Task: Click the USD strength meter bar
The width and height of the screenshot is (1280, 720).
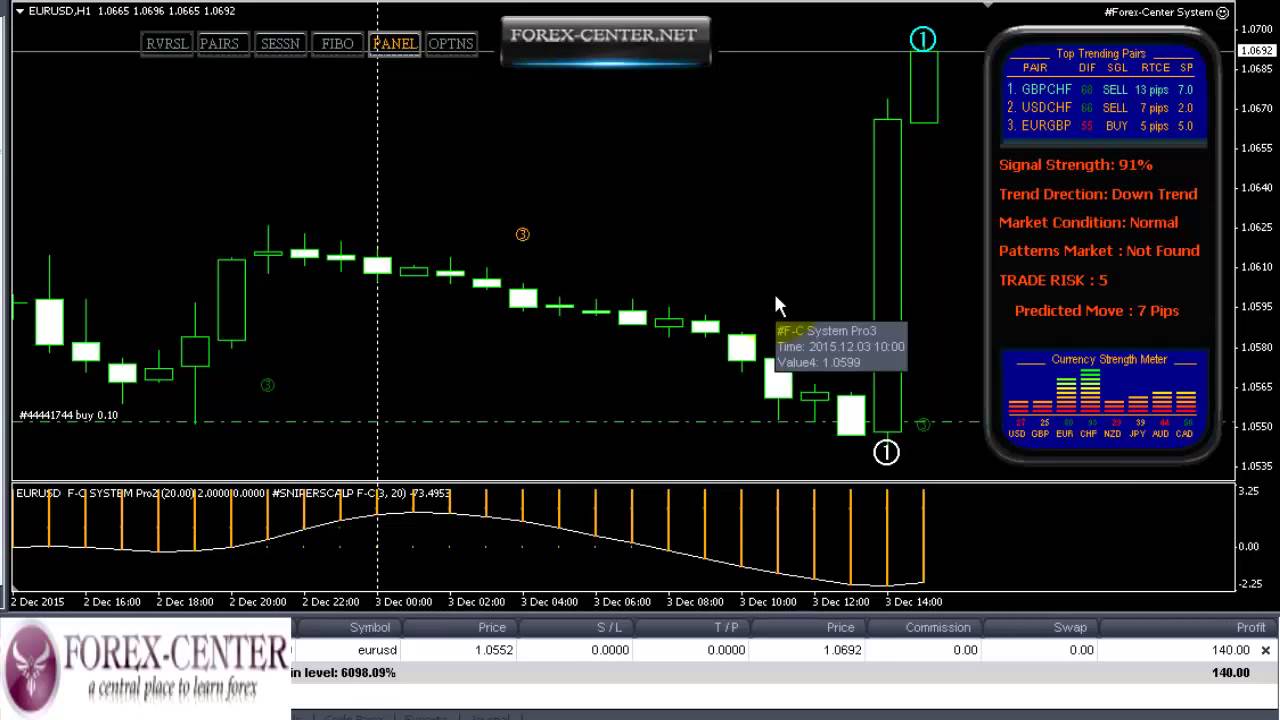Action: point(1017,407)
